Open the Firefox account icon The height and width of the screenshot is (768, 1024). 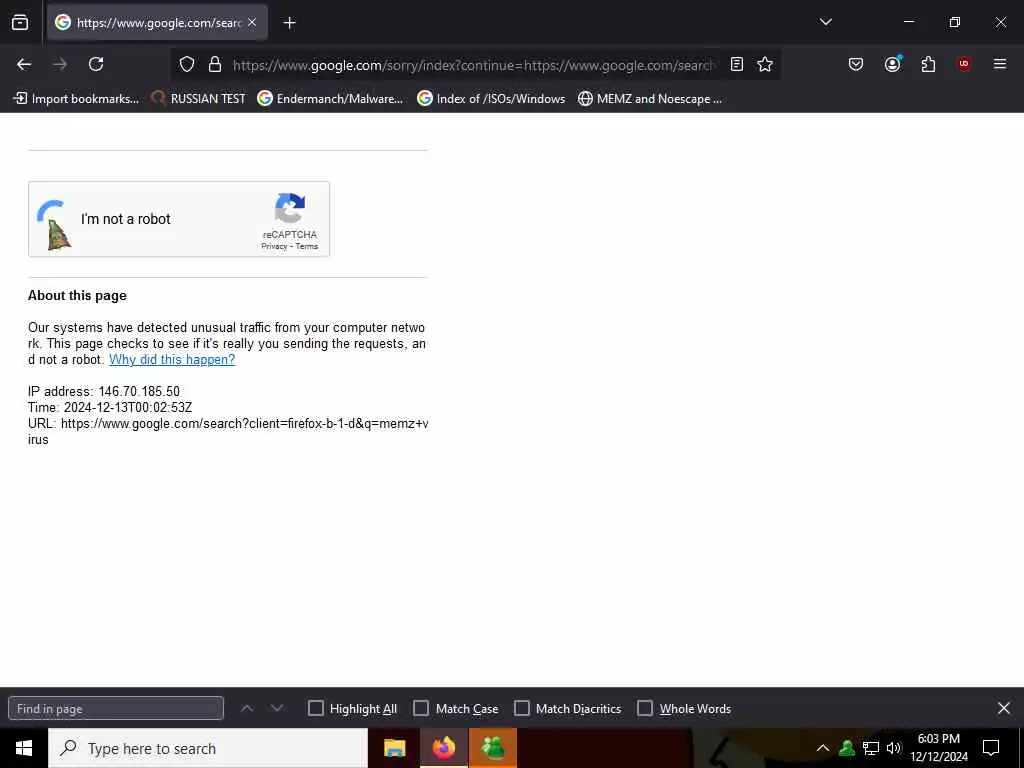click(893, 64)
